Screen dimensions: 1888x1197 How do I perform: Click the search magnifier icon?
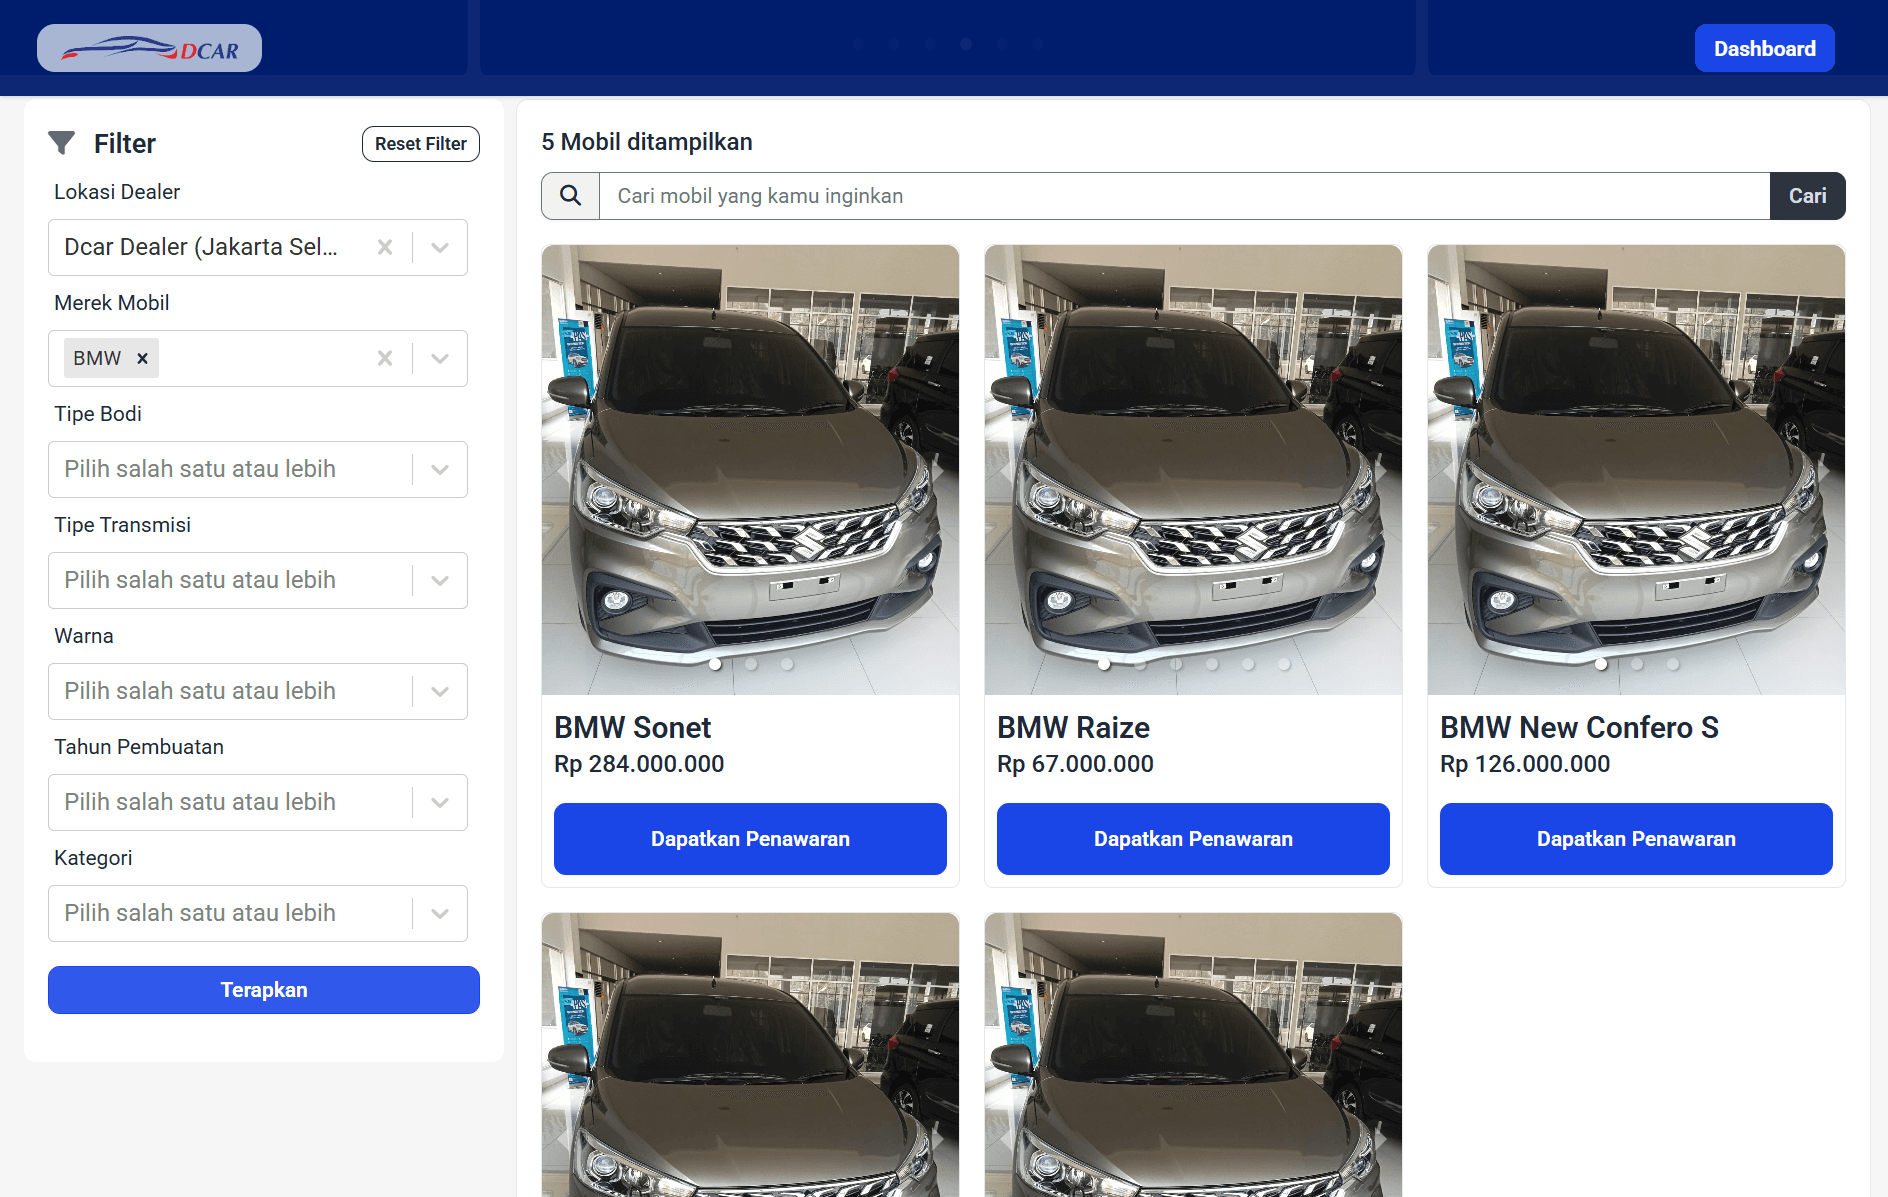[570, 196]
